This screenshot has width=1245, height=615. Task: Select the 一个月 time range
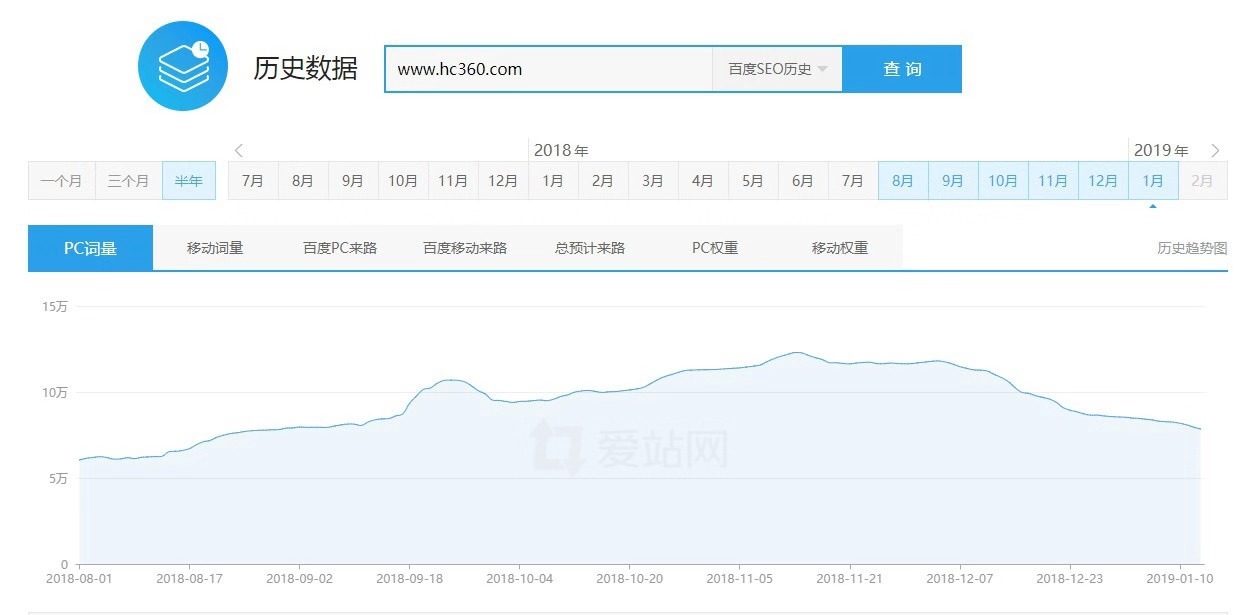pyautogui.click(x=63, y=181)
